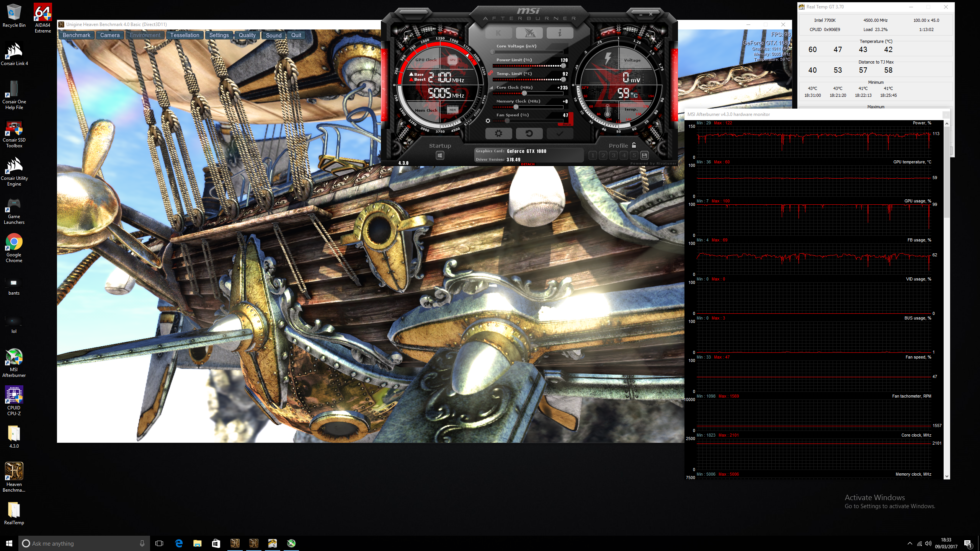Image resolution: width=980 pixels, height=551 pixels.
Task: Open the Kombustor K button in Afterburner
Action: click(x=498, y=32)
